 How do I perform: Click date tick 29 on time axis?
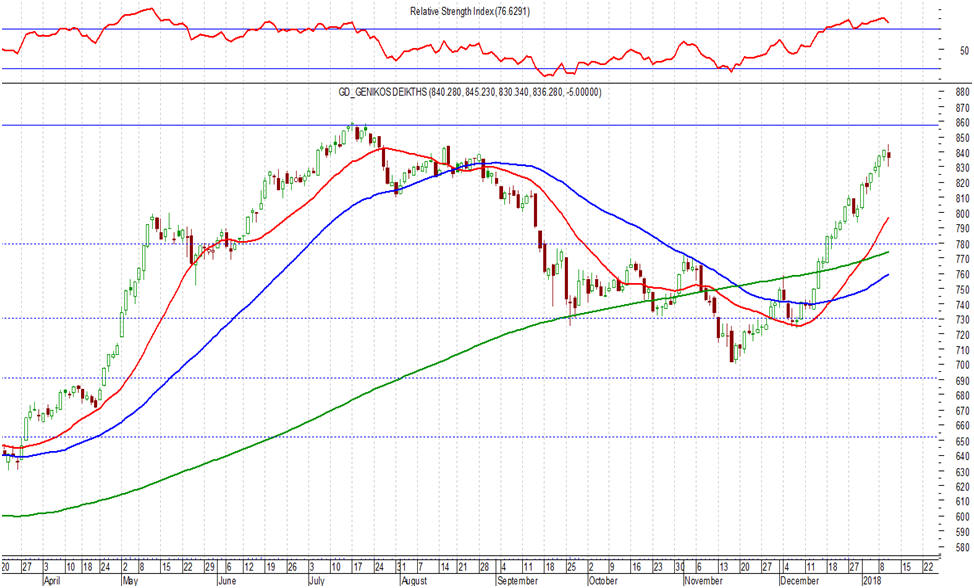pyautogui.click(x=210, y=567)
